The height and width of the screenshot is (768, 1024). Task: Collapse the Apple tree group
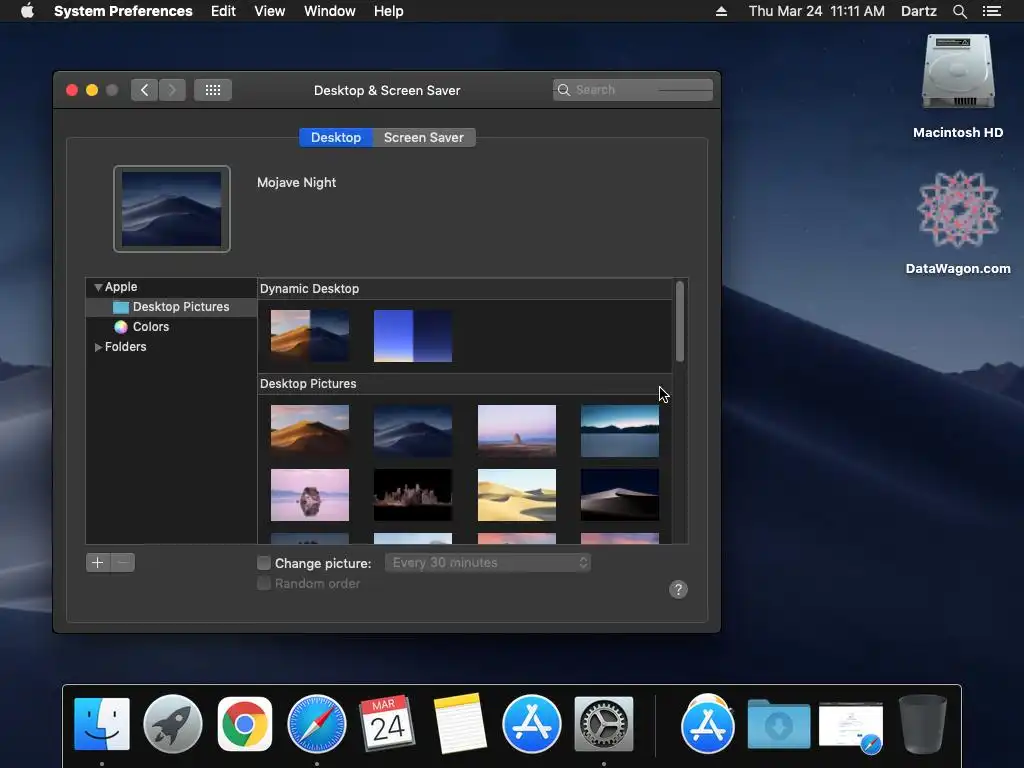[98, 287]
